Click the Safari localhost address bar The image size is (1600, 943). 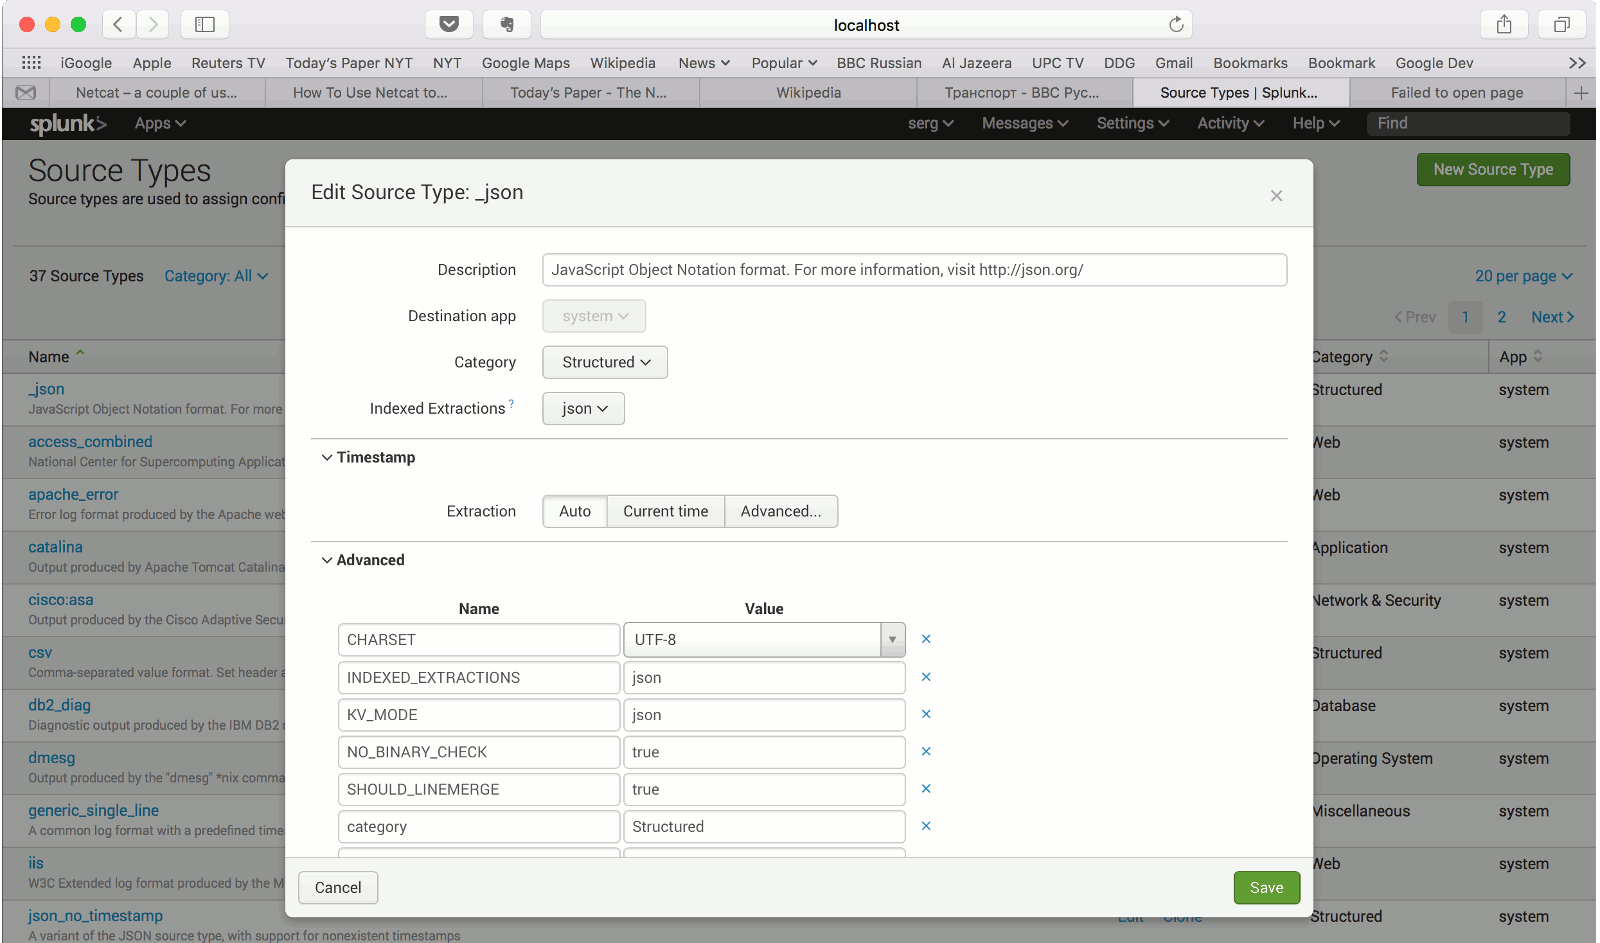tap(866, 25)
